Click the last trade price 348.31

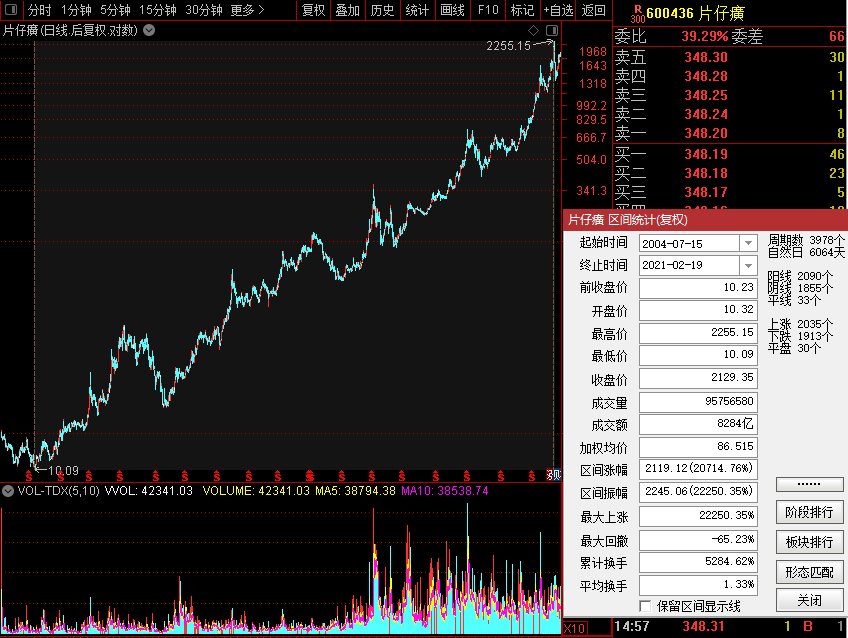coord(703,627)
